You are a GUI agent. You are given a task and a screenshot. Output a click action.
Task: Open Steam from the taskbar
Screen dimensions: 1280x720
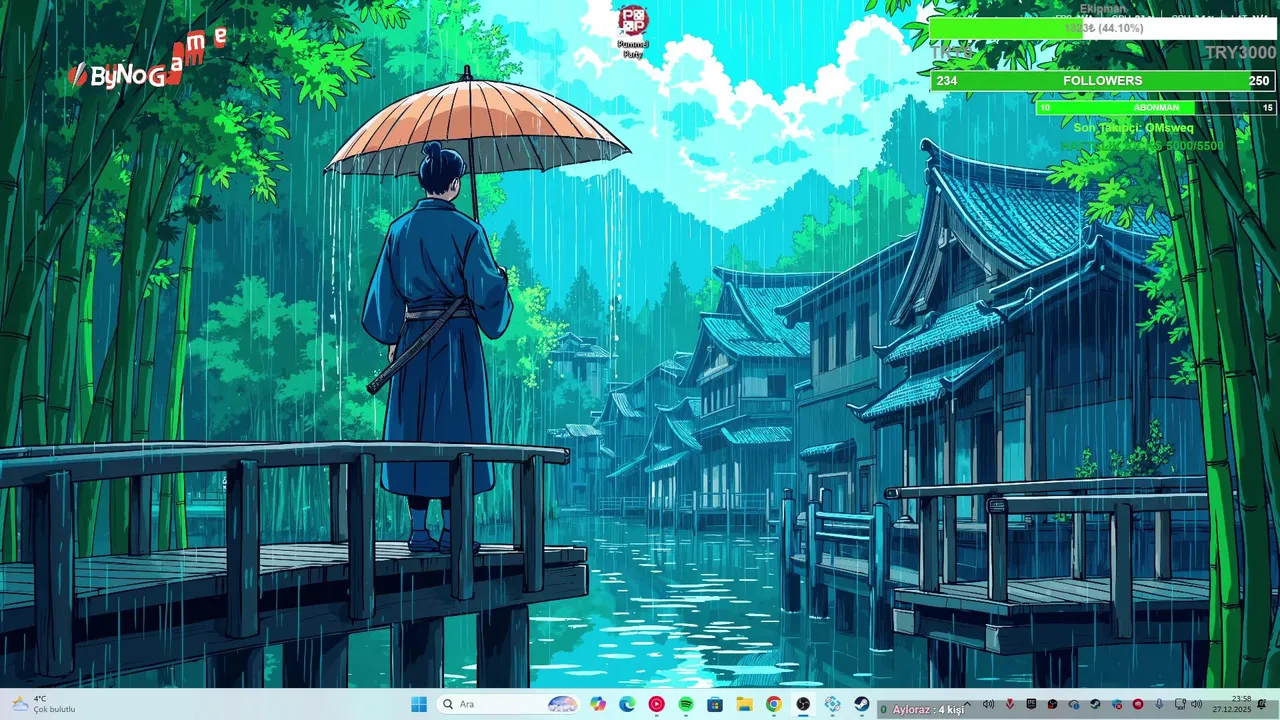pos(861,704)
